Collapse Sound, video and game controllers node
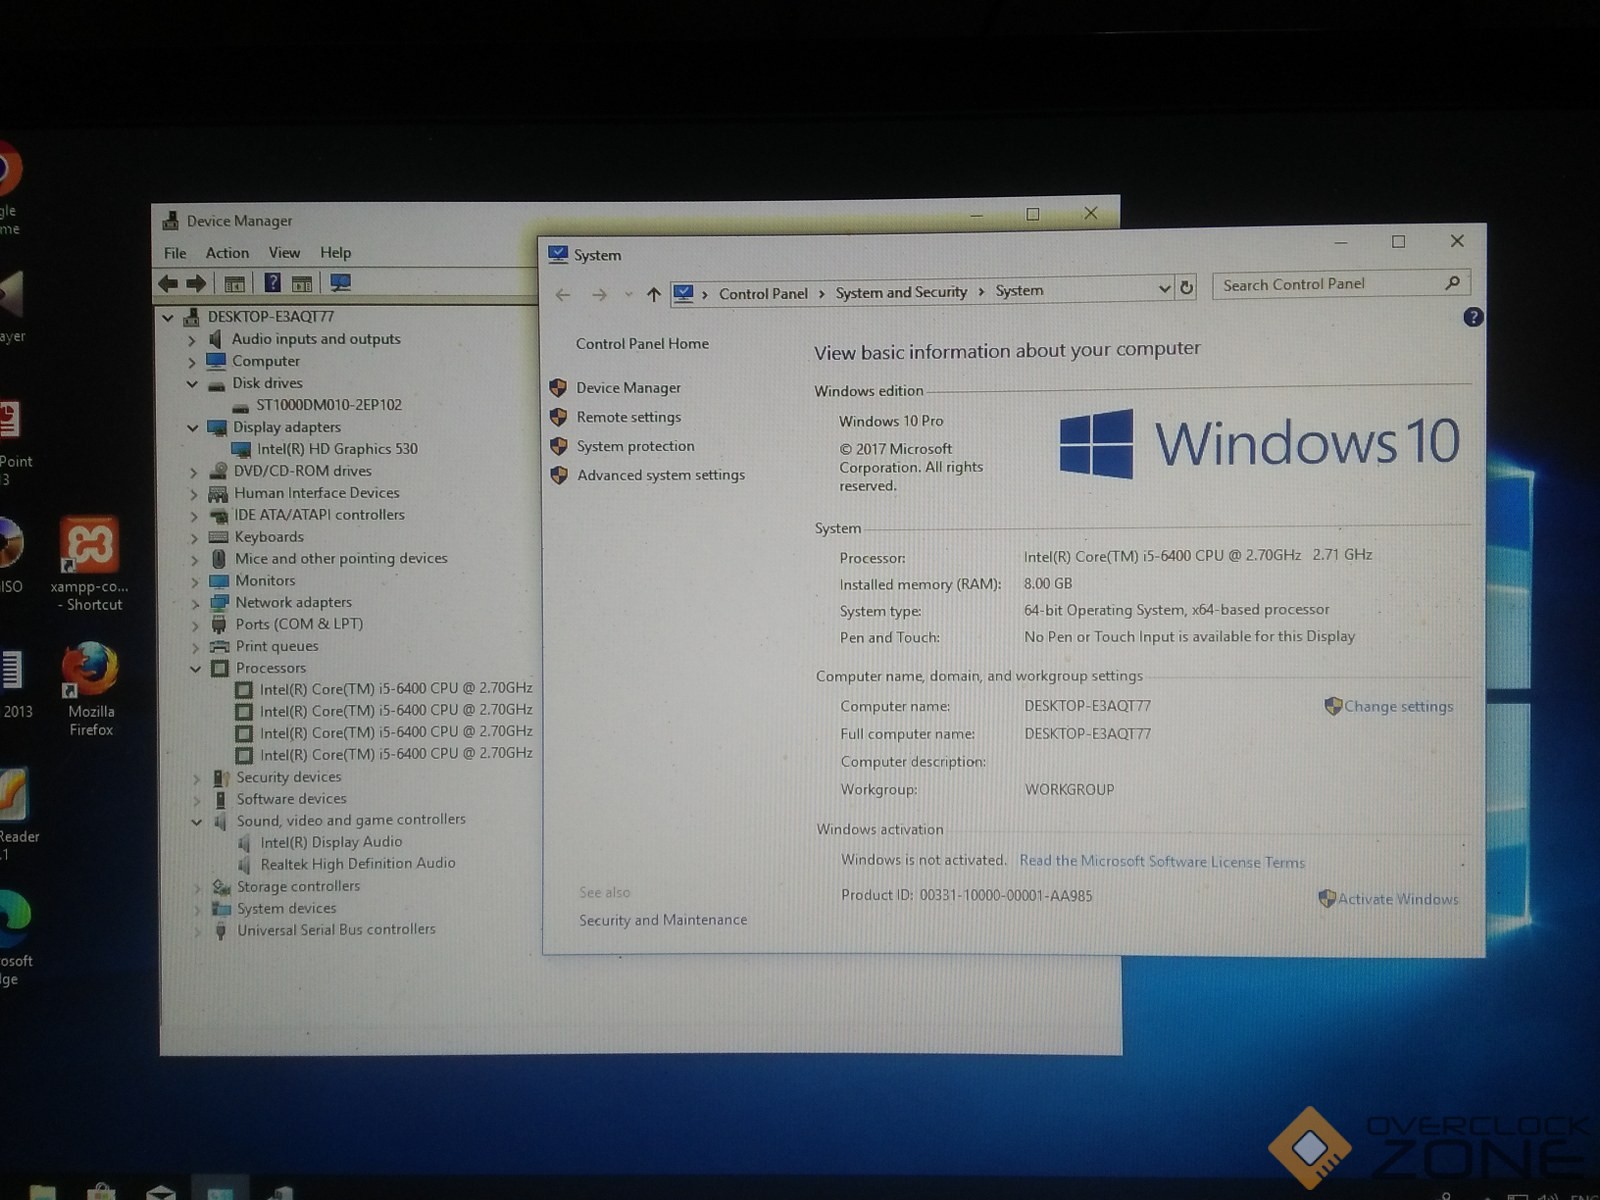This screenshot has height=1200, width=1600. (x=196, y=822)
